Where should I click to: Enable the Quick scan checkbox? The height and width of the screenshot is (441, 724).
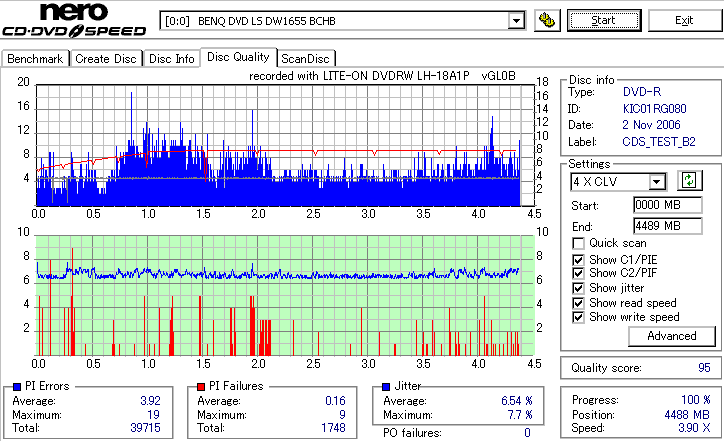pos(578,243)
